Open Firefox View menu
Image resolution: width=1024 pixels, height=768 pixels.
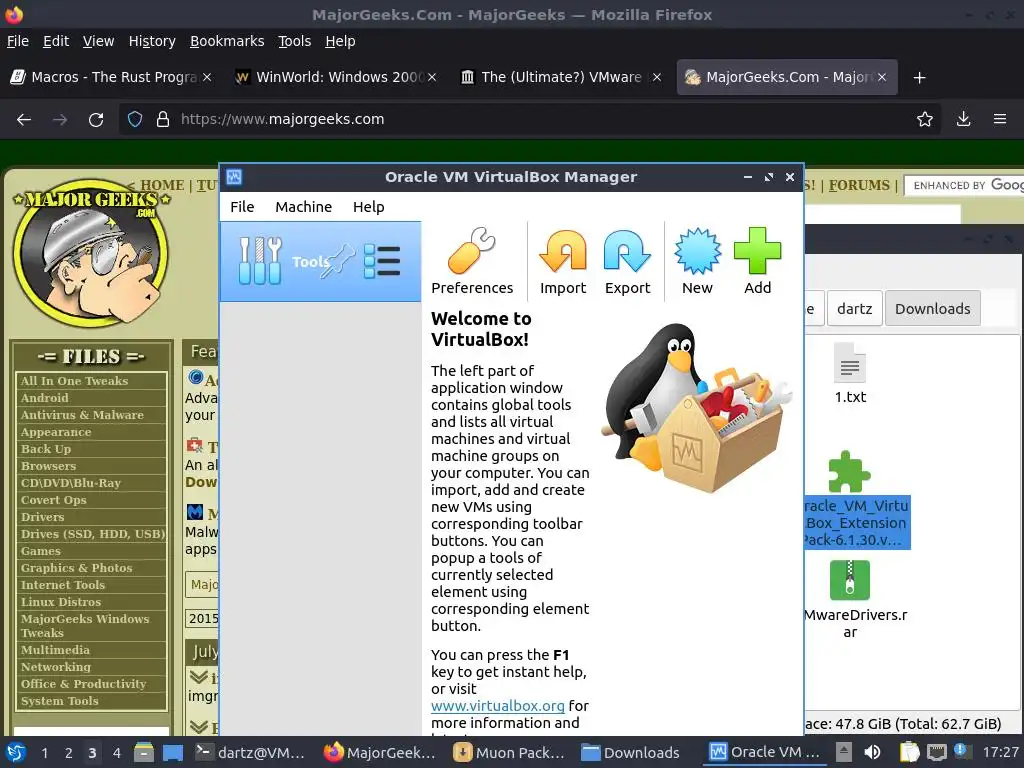coord(98,41)
